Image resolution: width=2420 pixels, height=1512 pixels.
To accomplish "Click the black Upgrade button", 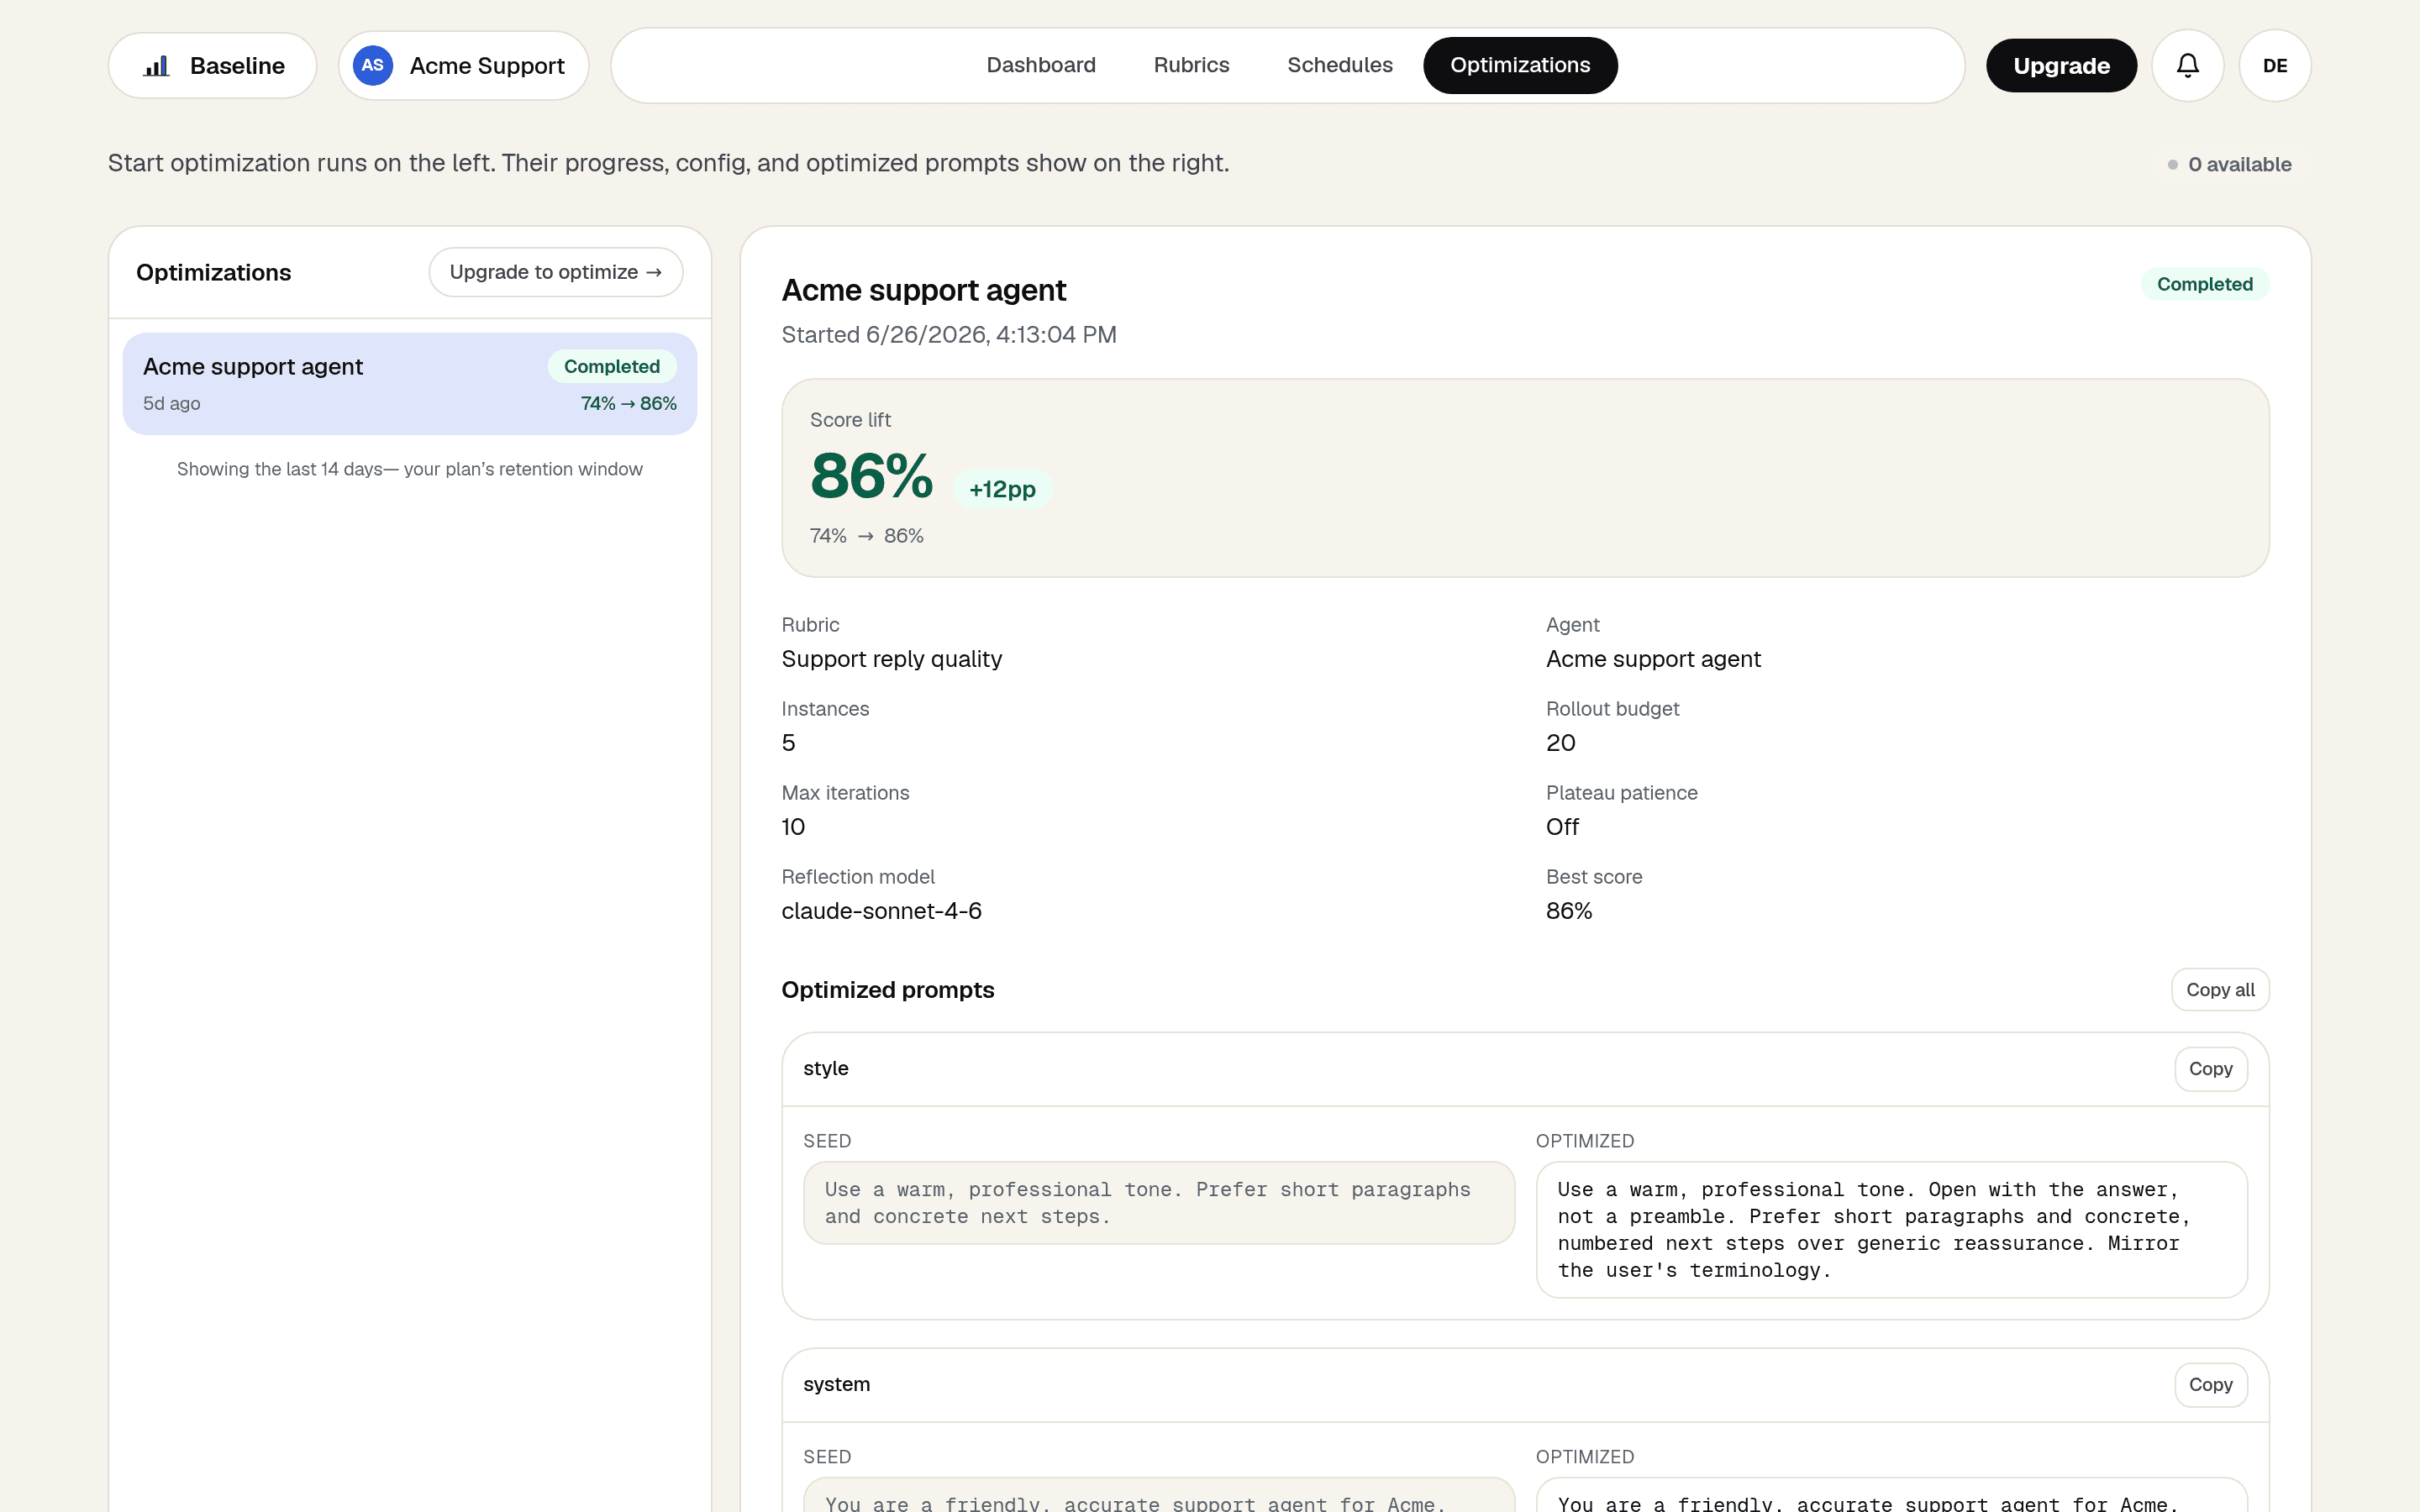I will click(x=2060, y=66).
